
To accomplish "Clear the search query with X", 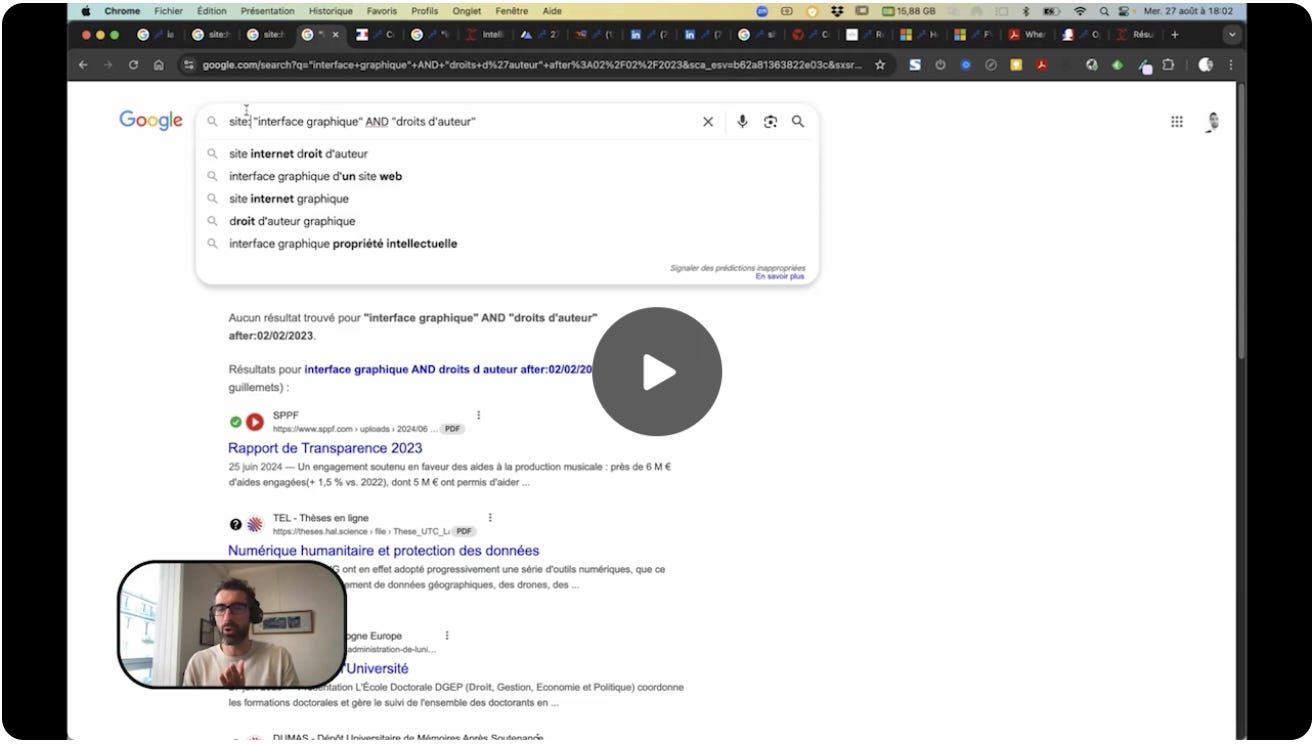I will click(x=708, y=121).
